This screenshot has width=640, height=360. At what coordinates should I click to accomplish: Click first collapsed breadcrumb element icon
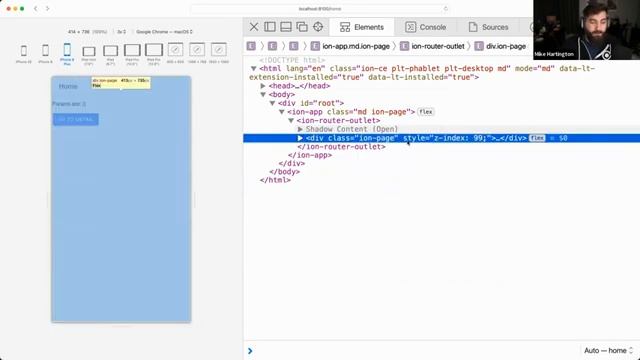(251, 46)
